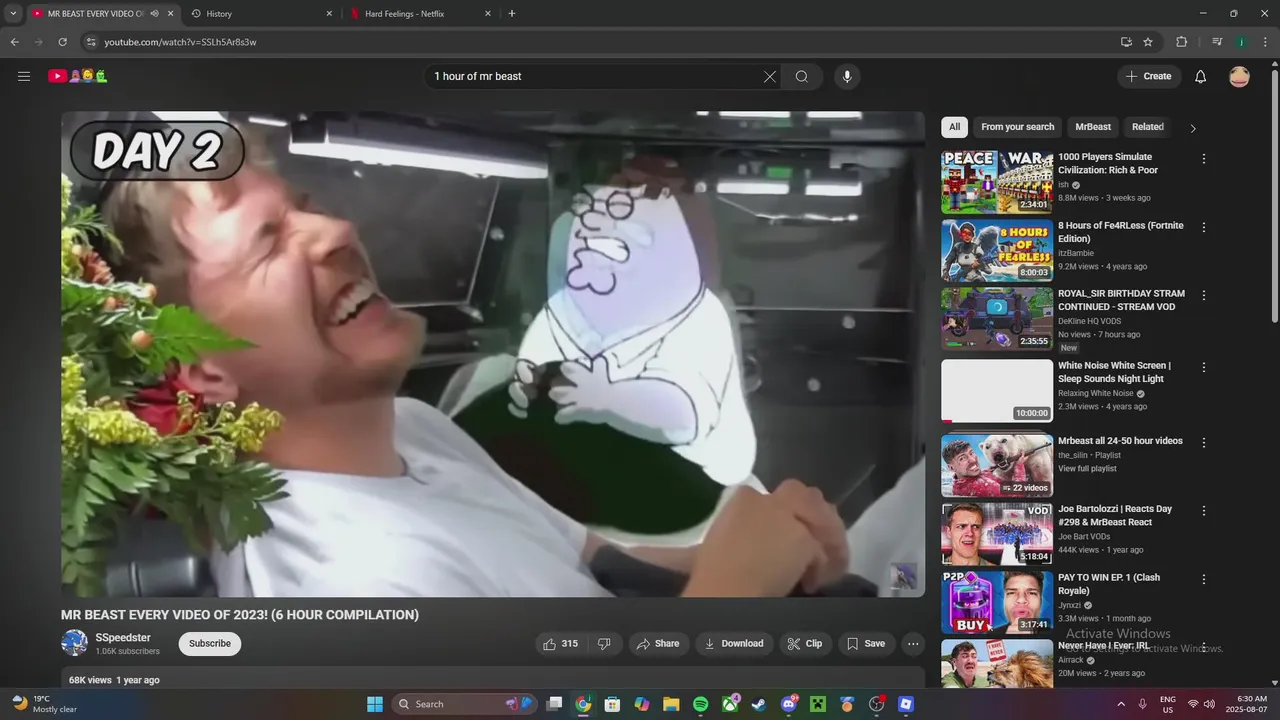Click the Download button

[734, 644]
